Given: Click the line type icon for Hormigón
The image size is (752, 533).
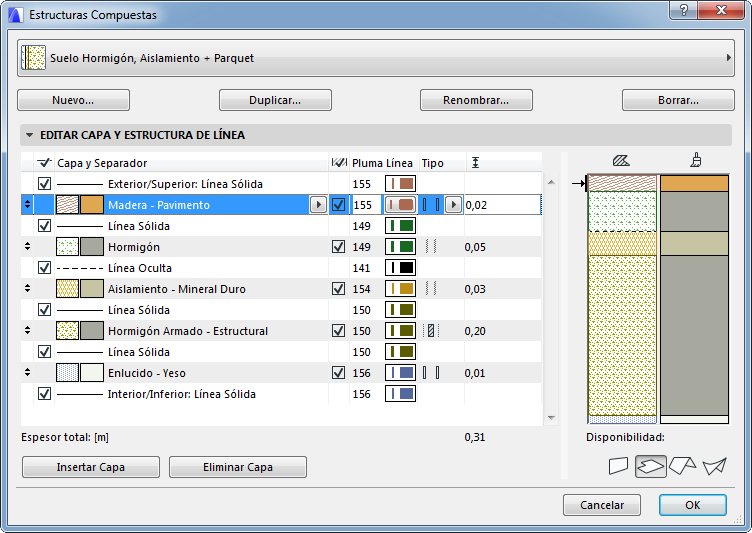Looking at the screenshot, I should point(431,247).
